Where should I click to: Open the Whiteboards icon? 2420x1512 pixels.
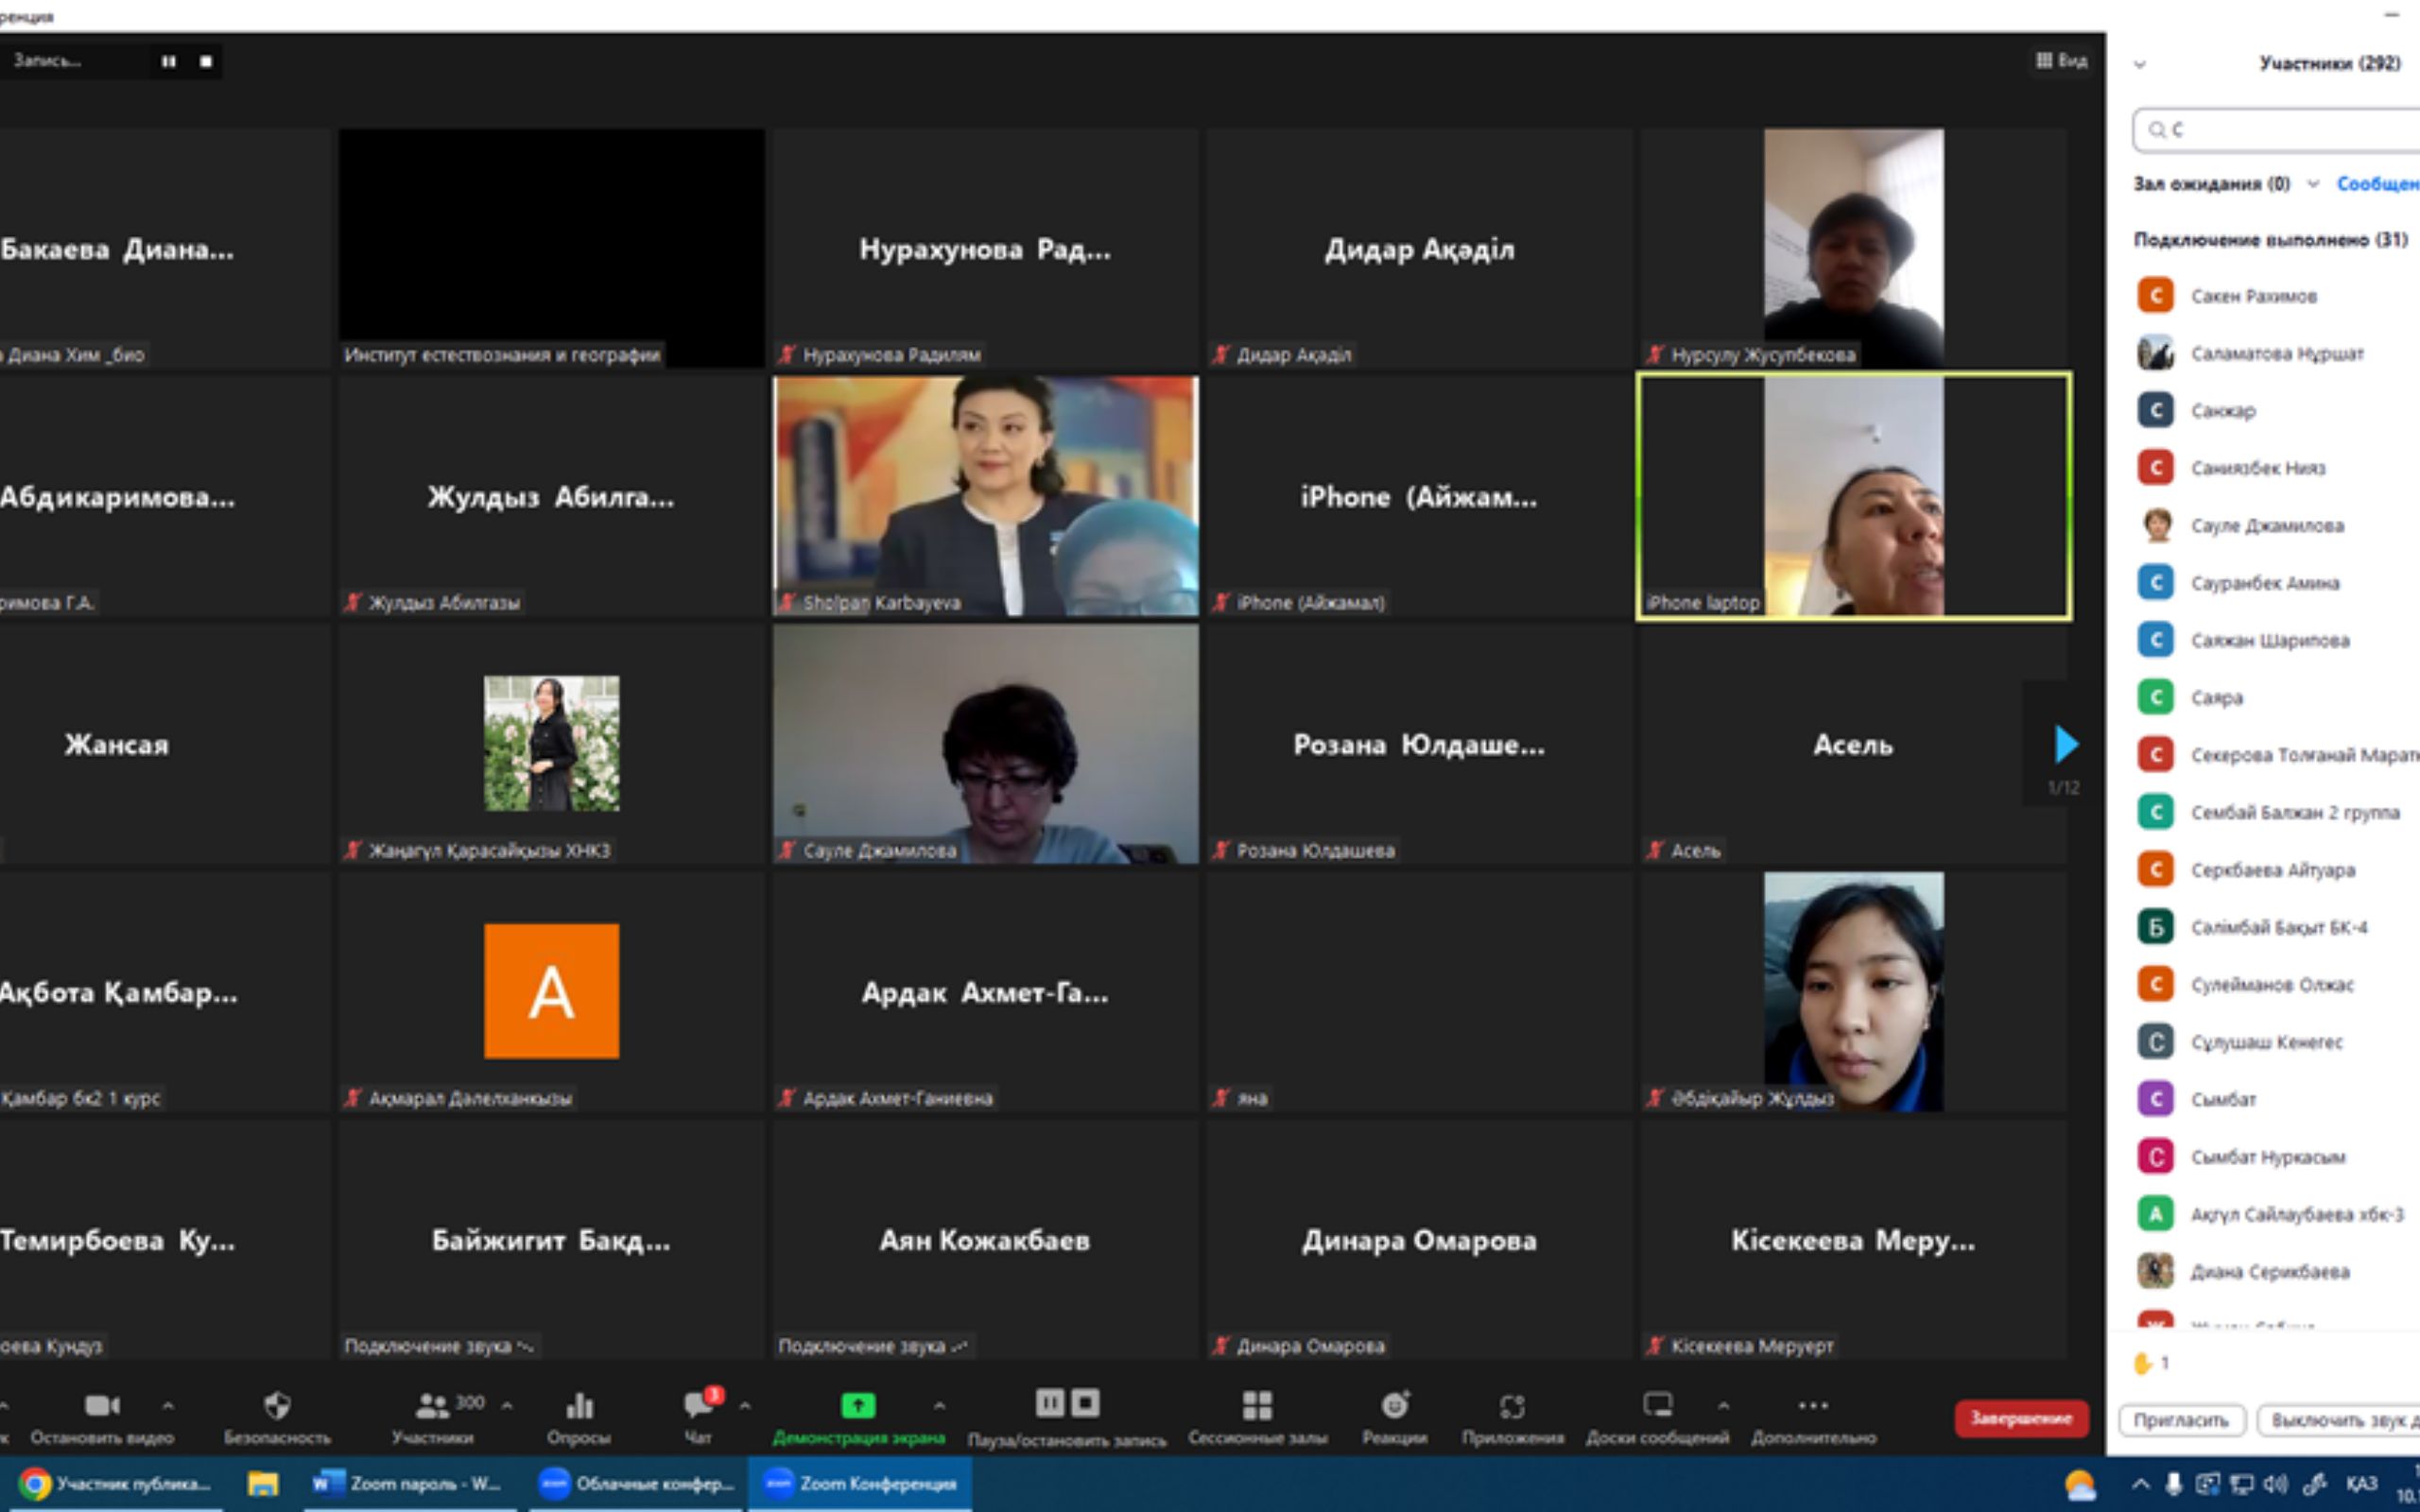(1657, 1406)
